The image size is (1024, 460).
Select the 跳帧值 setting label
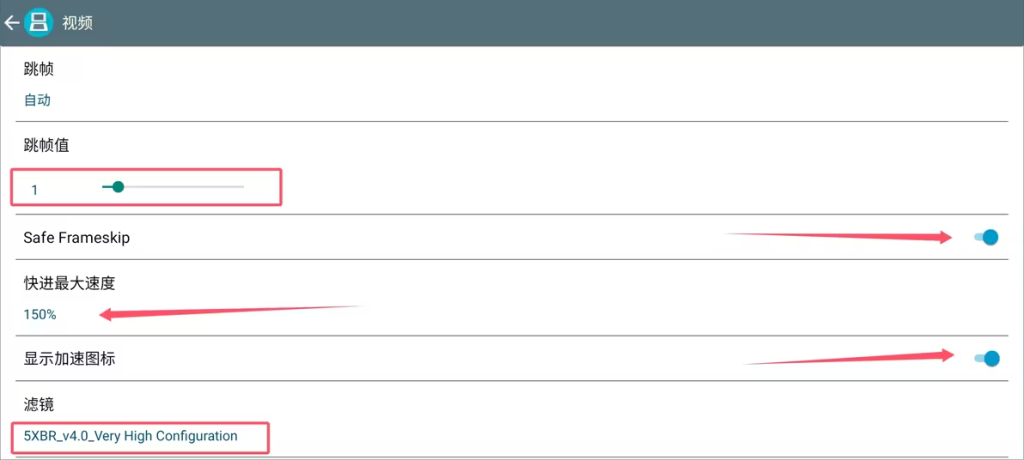tap(46, 145)
